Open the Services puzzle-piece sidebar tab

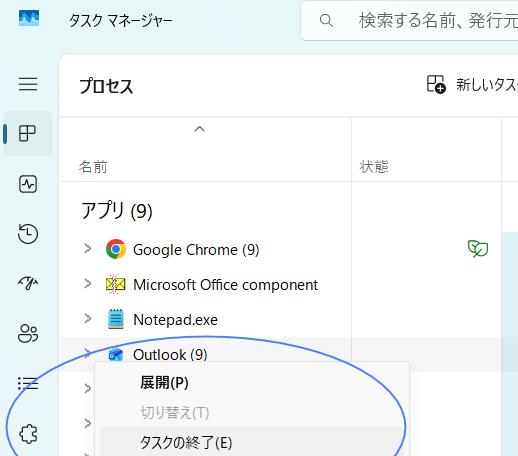(x=28, y=434)
